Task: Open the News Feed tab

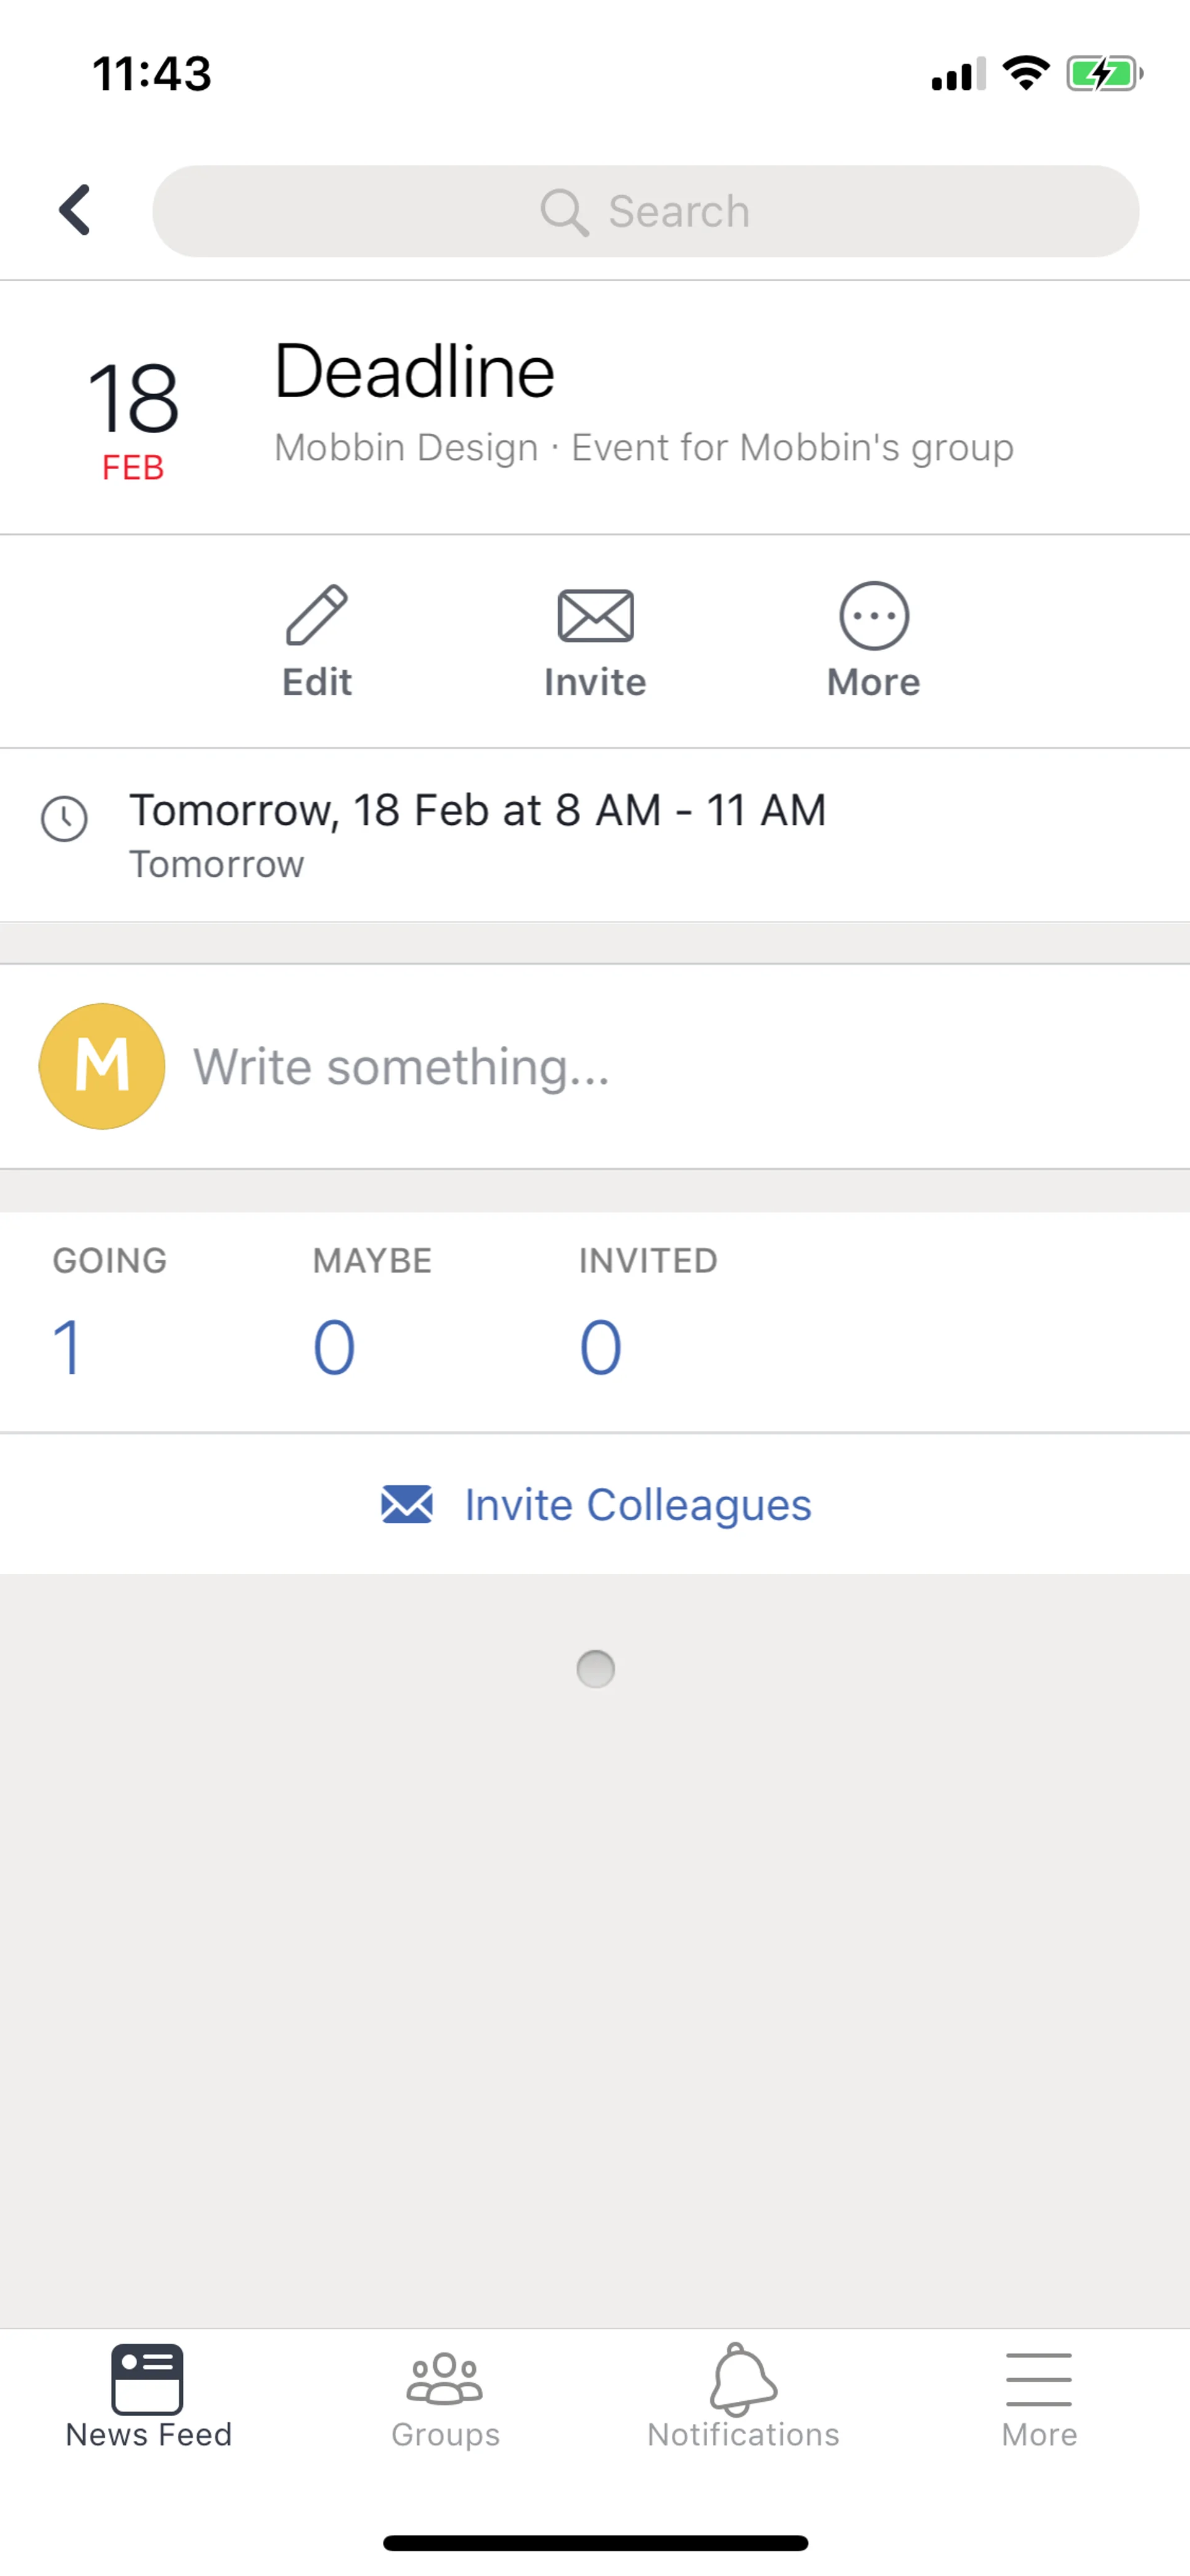Action: [x=148, y=2396]
